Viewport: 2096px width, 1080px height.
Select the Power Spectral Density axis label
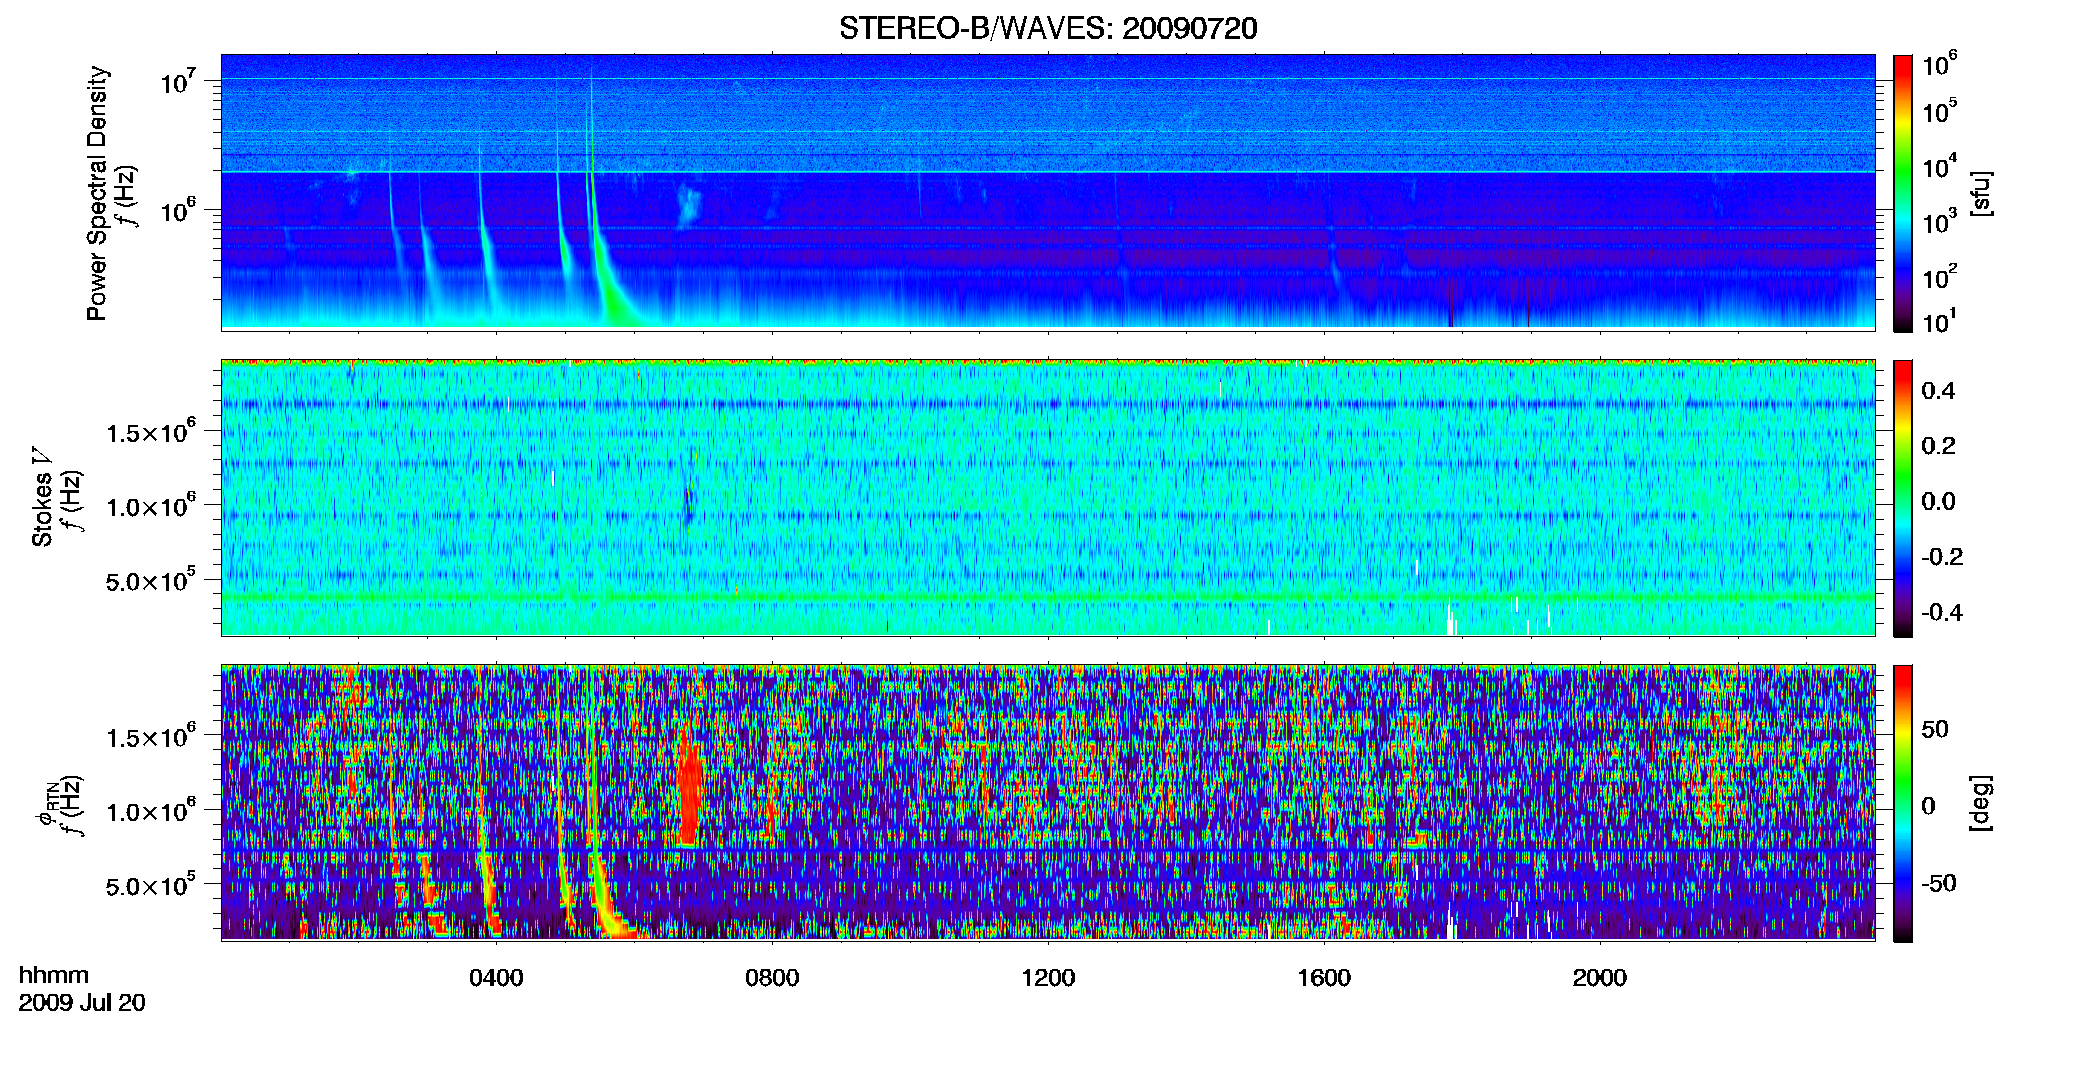pyautogui.click(x=96, y=193)
